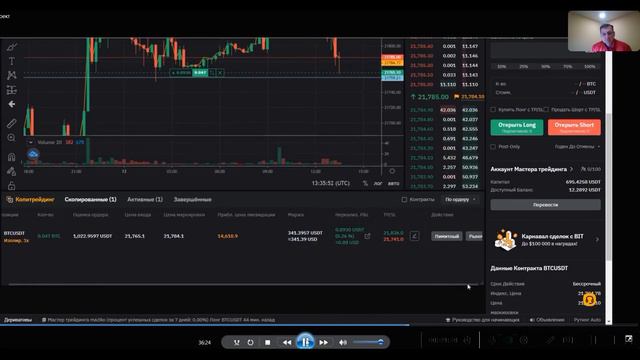Viewport: 640px width, 360px height.
Task: Click the Рыночный close button in position row
Action: pos(475,236)
